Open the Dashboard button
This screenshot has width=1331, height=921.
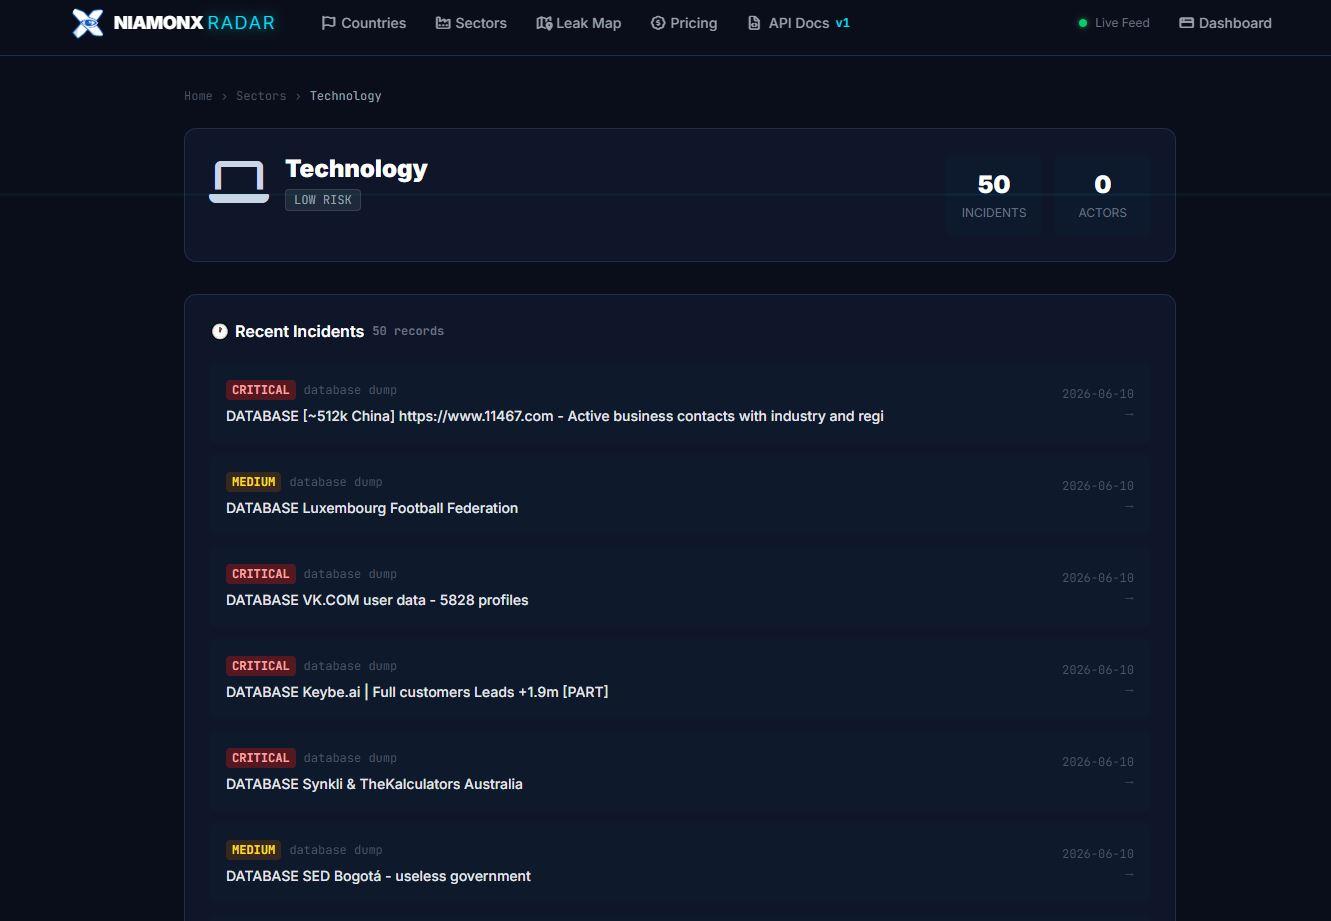click(1225, 23)
